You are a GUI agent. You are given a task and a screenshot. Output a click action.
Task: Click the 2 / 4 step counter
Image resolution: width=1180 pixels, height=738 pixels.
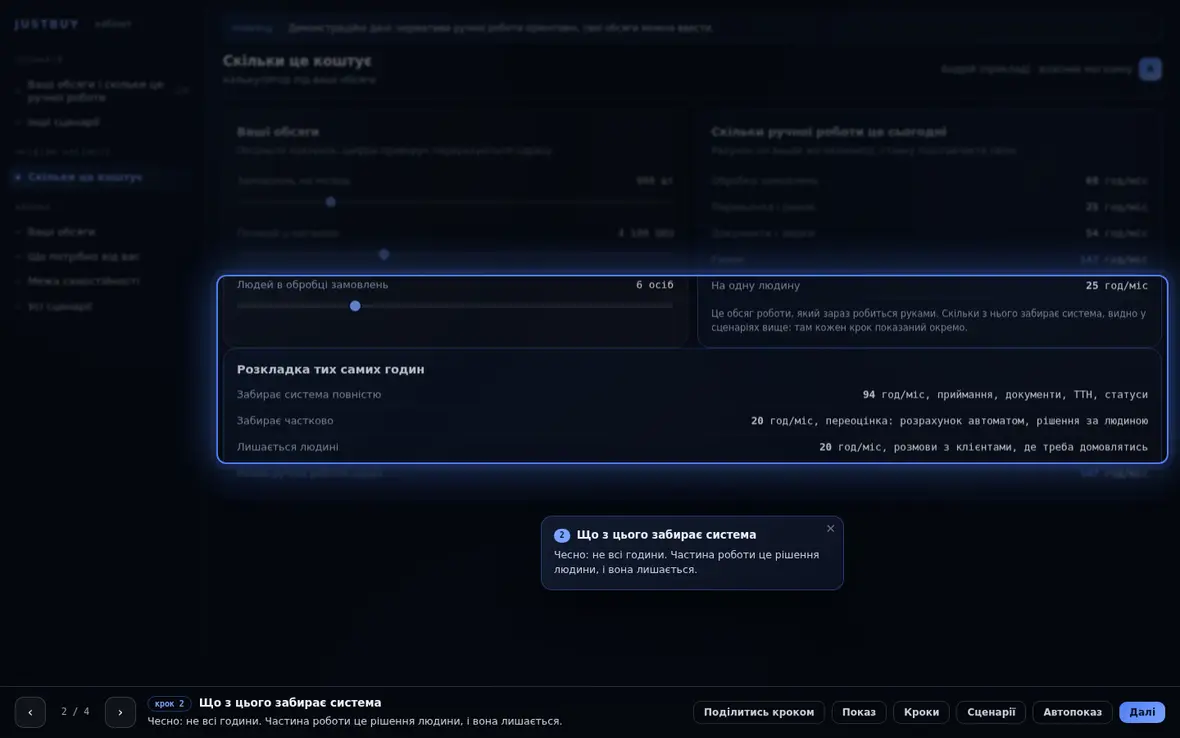pyautogui.click(x=75, y=712)
